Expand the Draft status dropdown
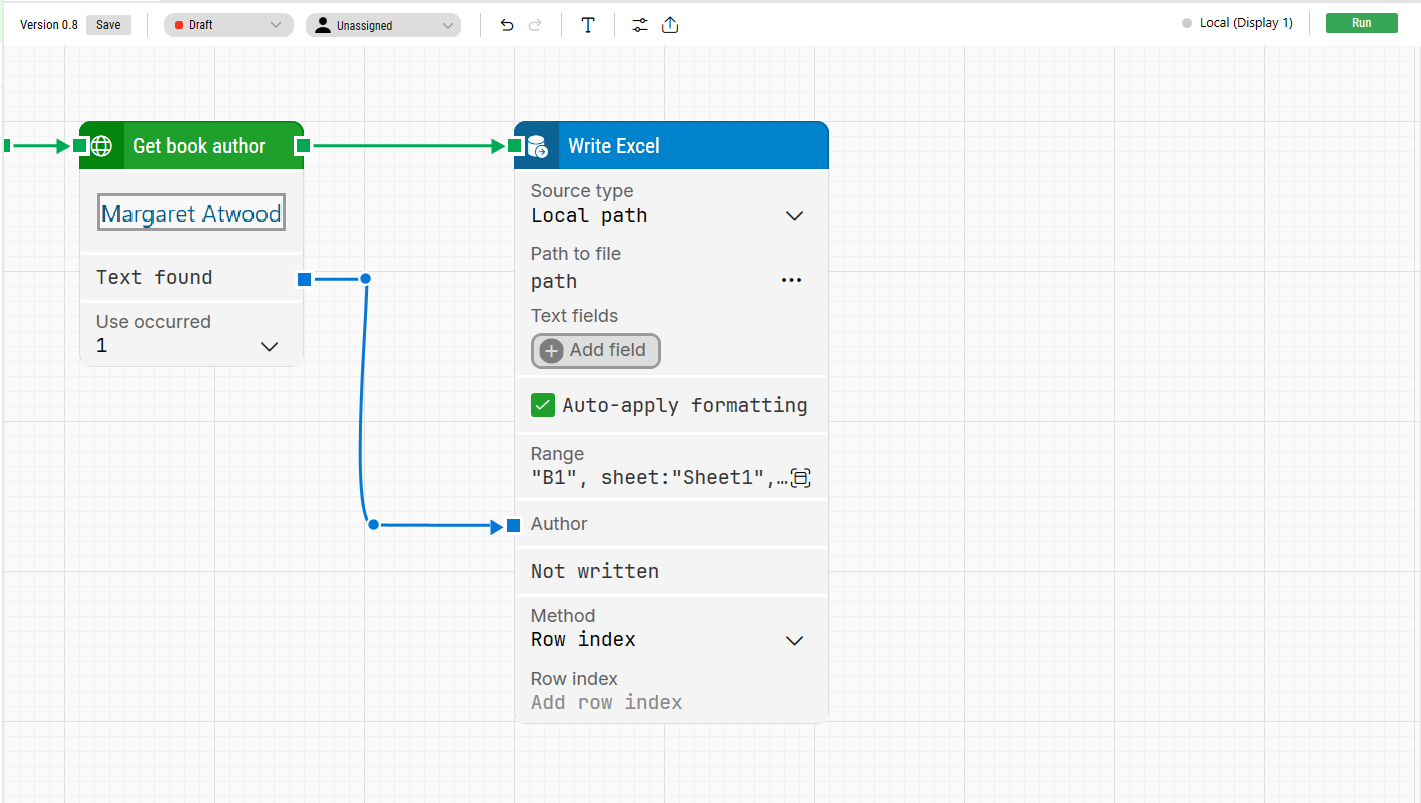The image size is (1421, 803). click(x=229, y=25)
